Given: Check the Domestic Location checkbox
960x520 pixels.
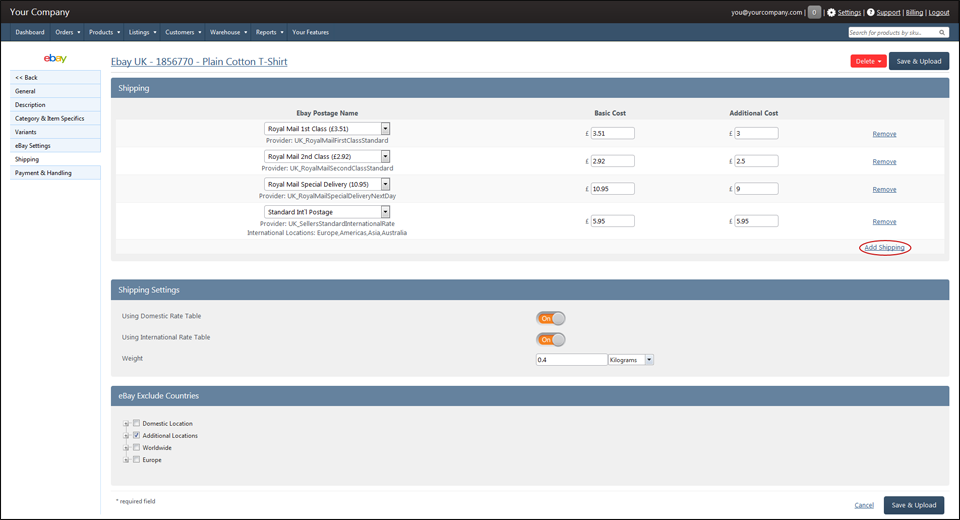Looking at the screenshot, I should 137,423.
